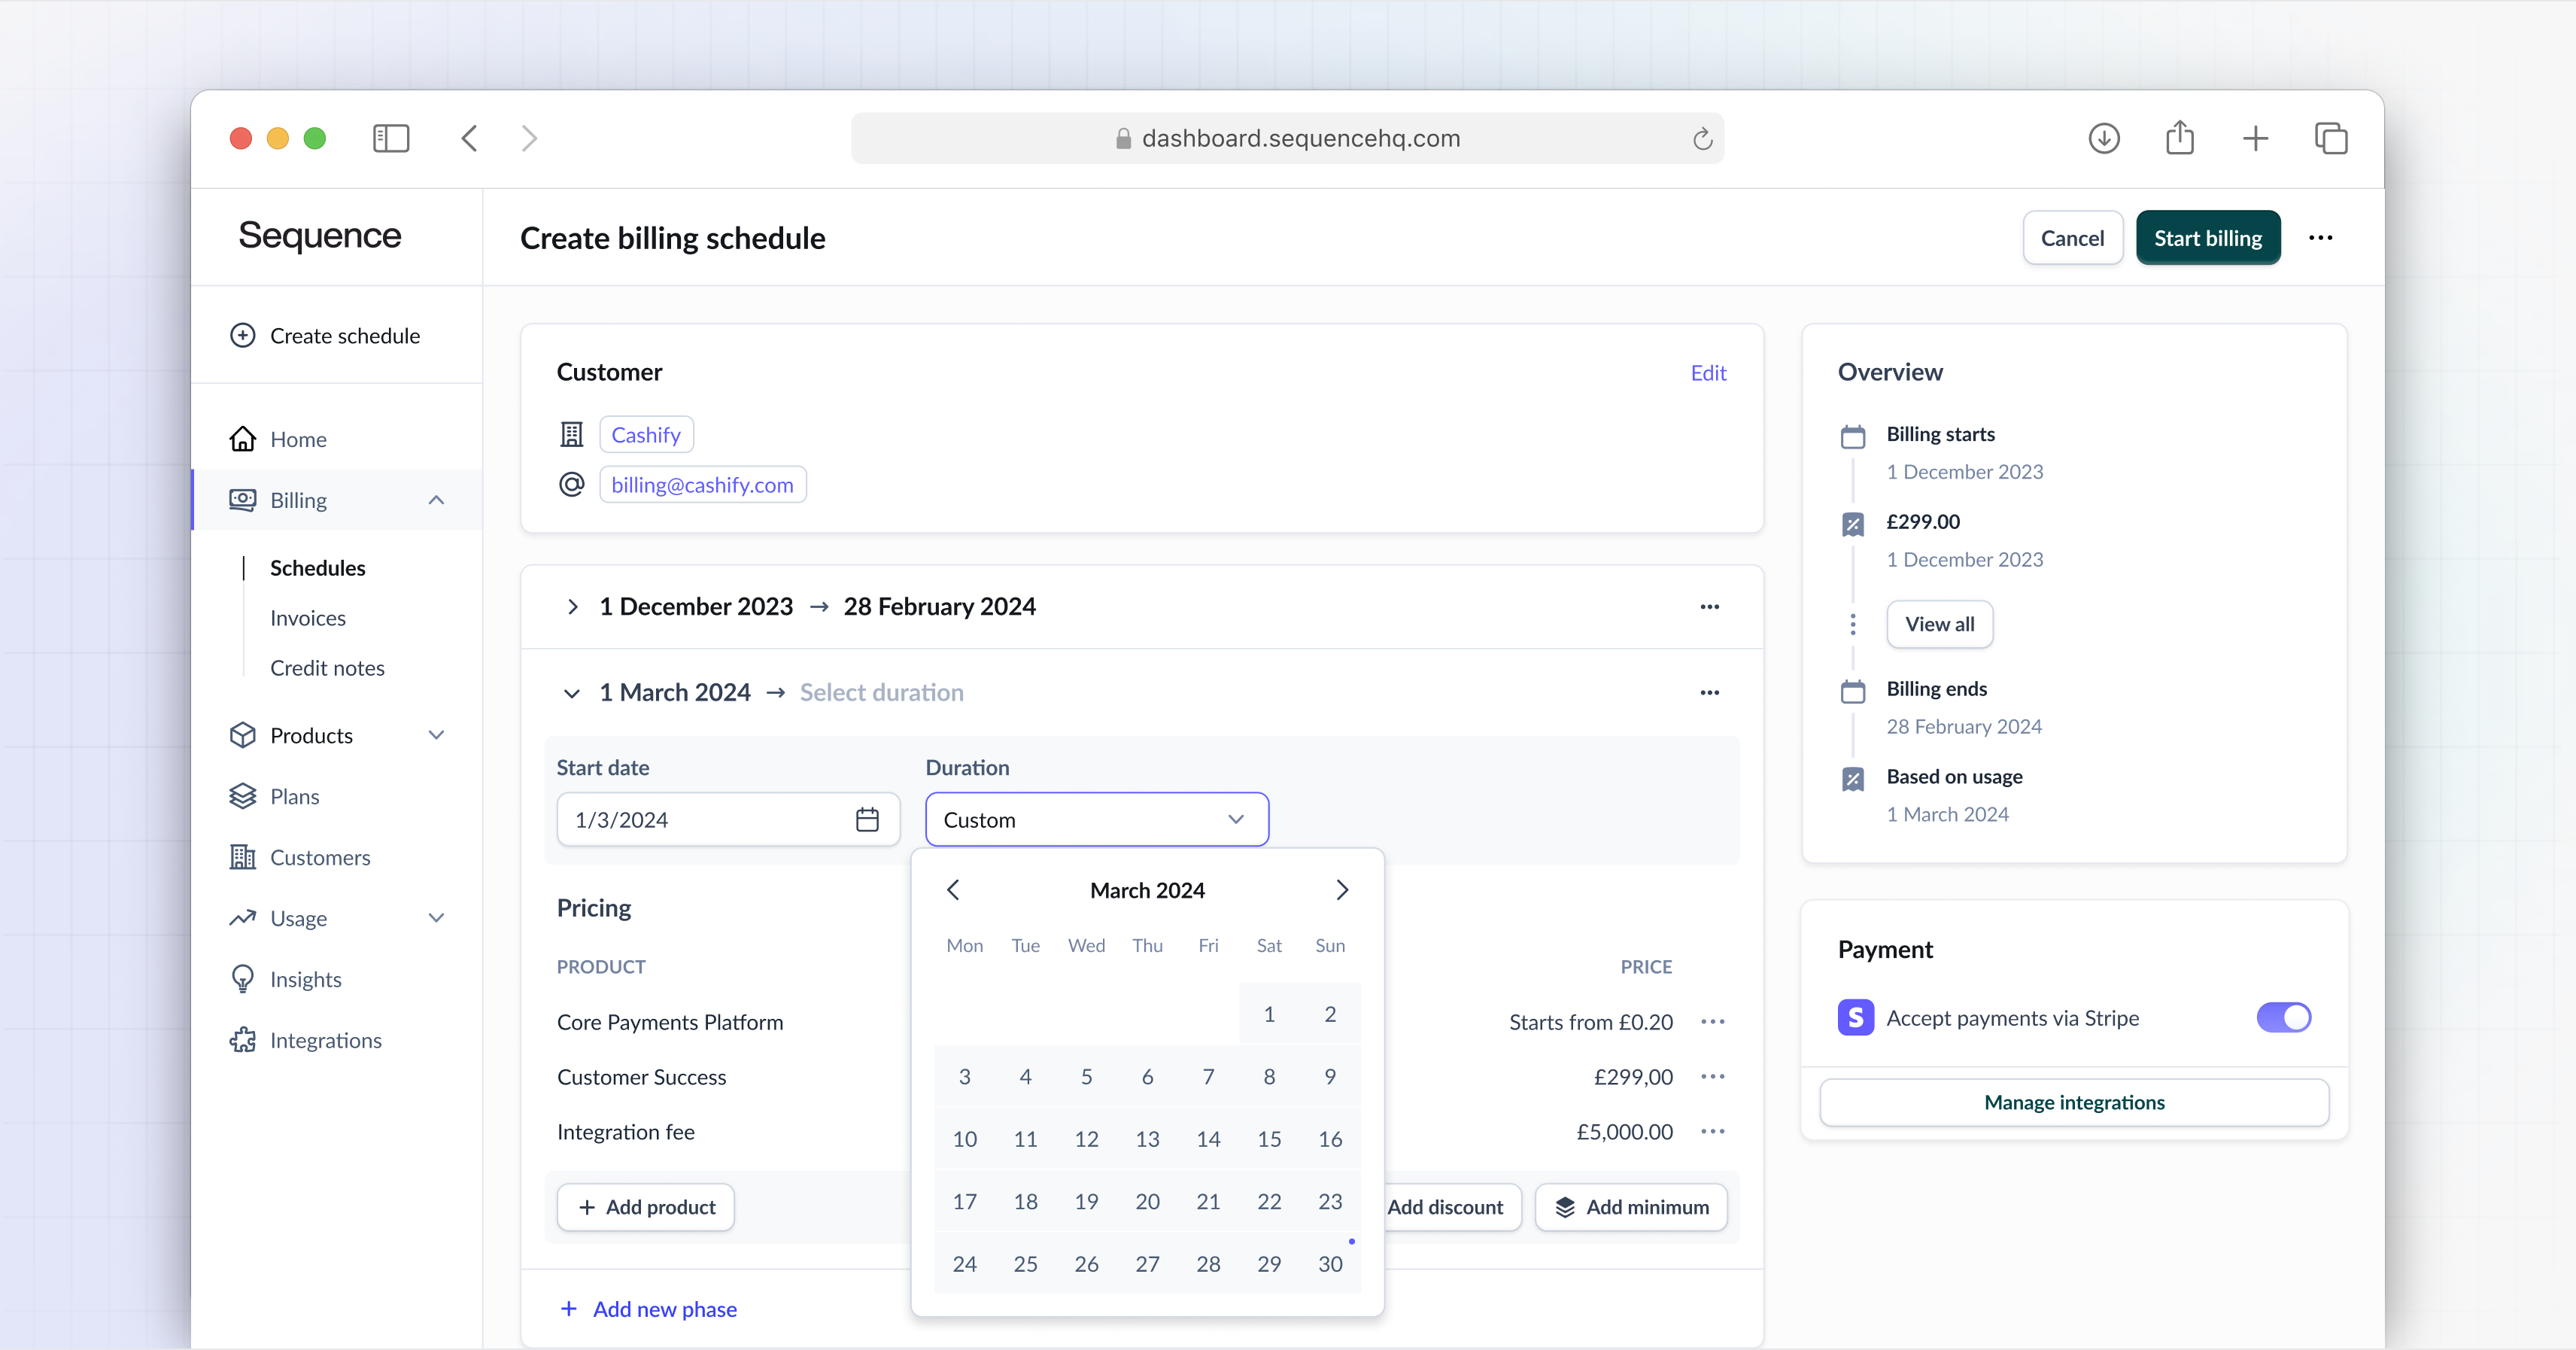2576x1350 pixels.
Task: Open options for the 1 March 2024 phase
Action: (1710, 693)
